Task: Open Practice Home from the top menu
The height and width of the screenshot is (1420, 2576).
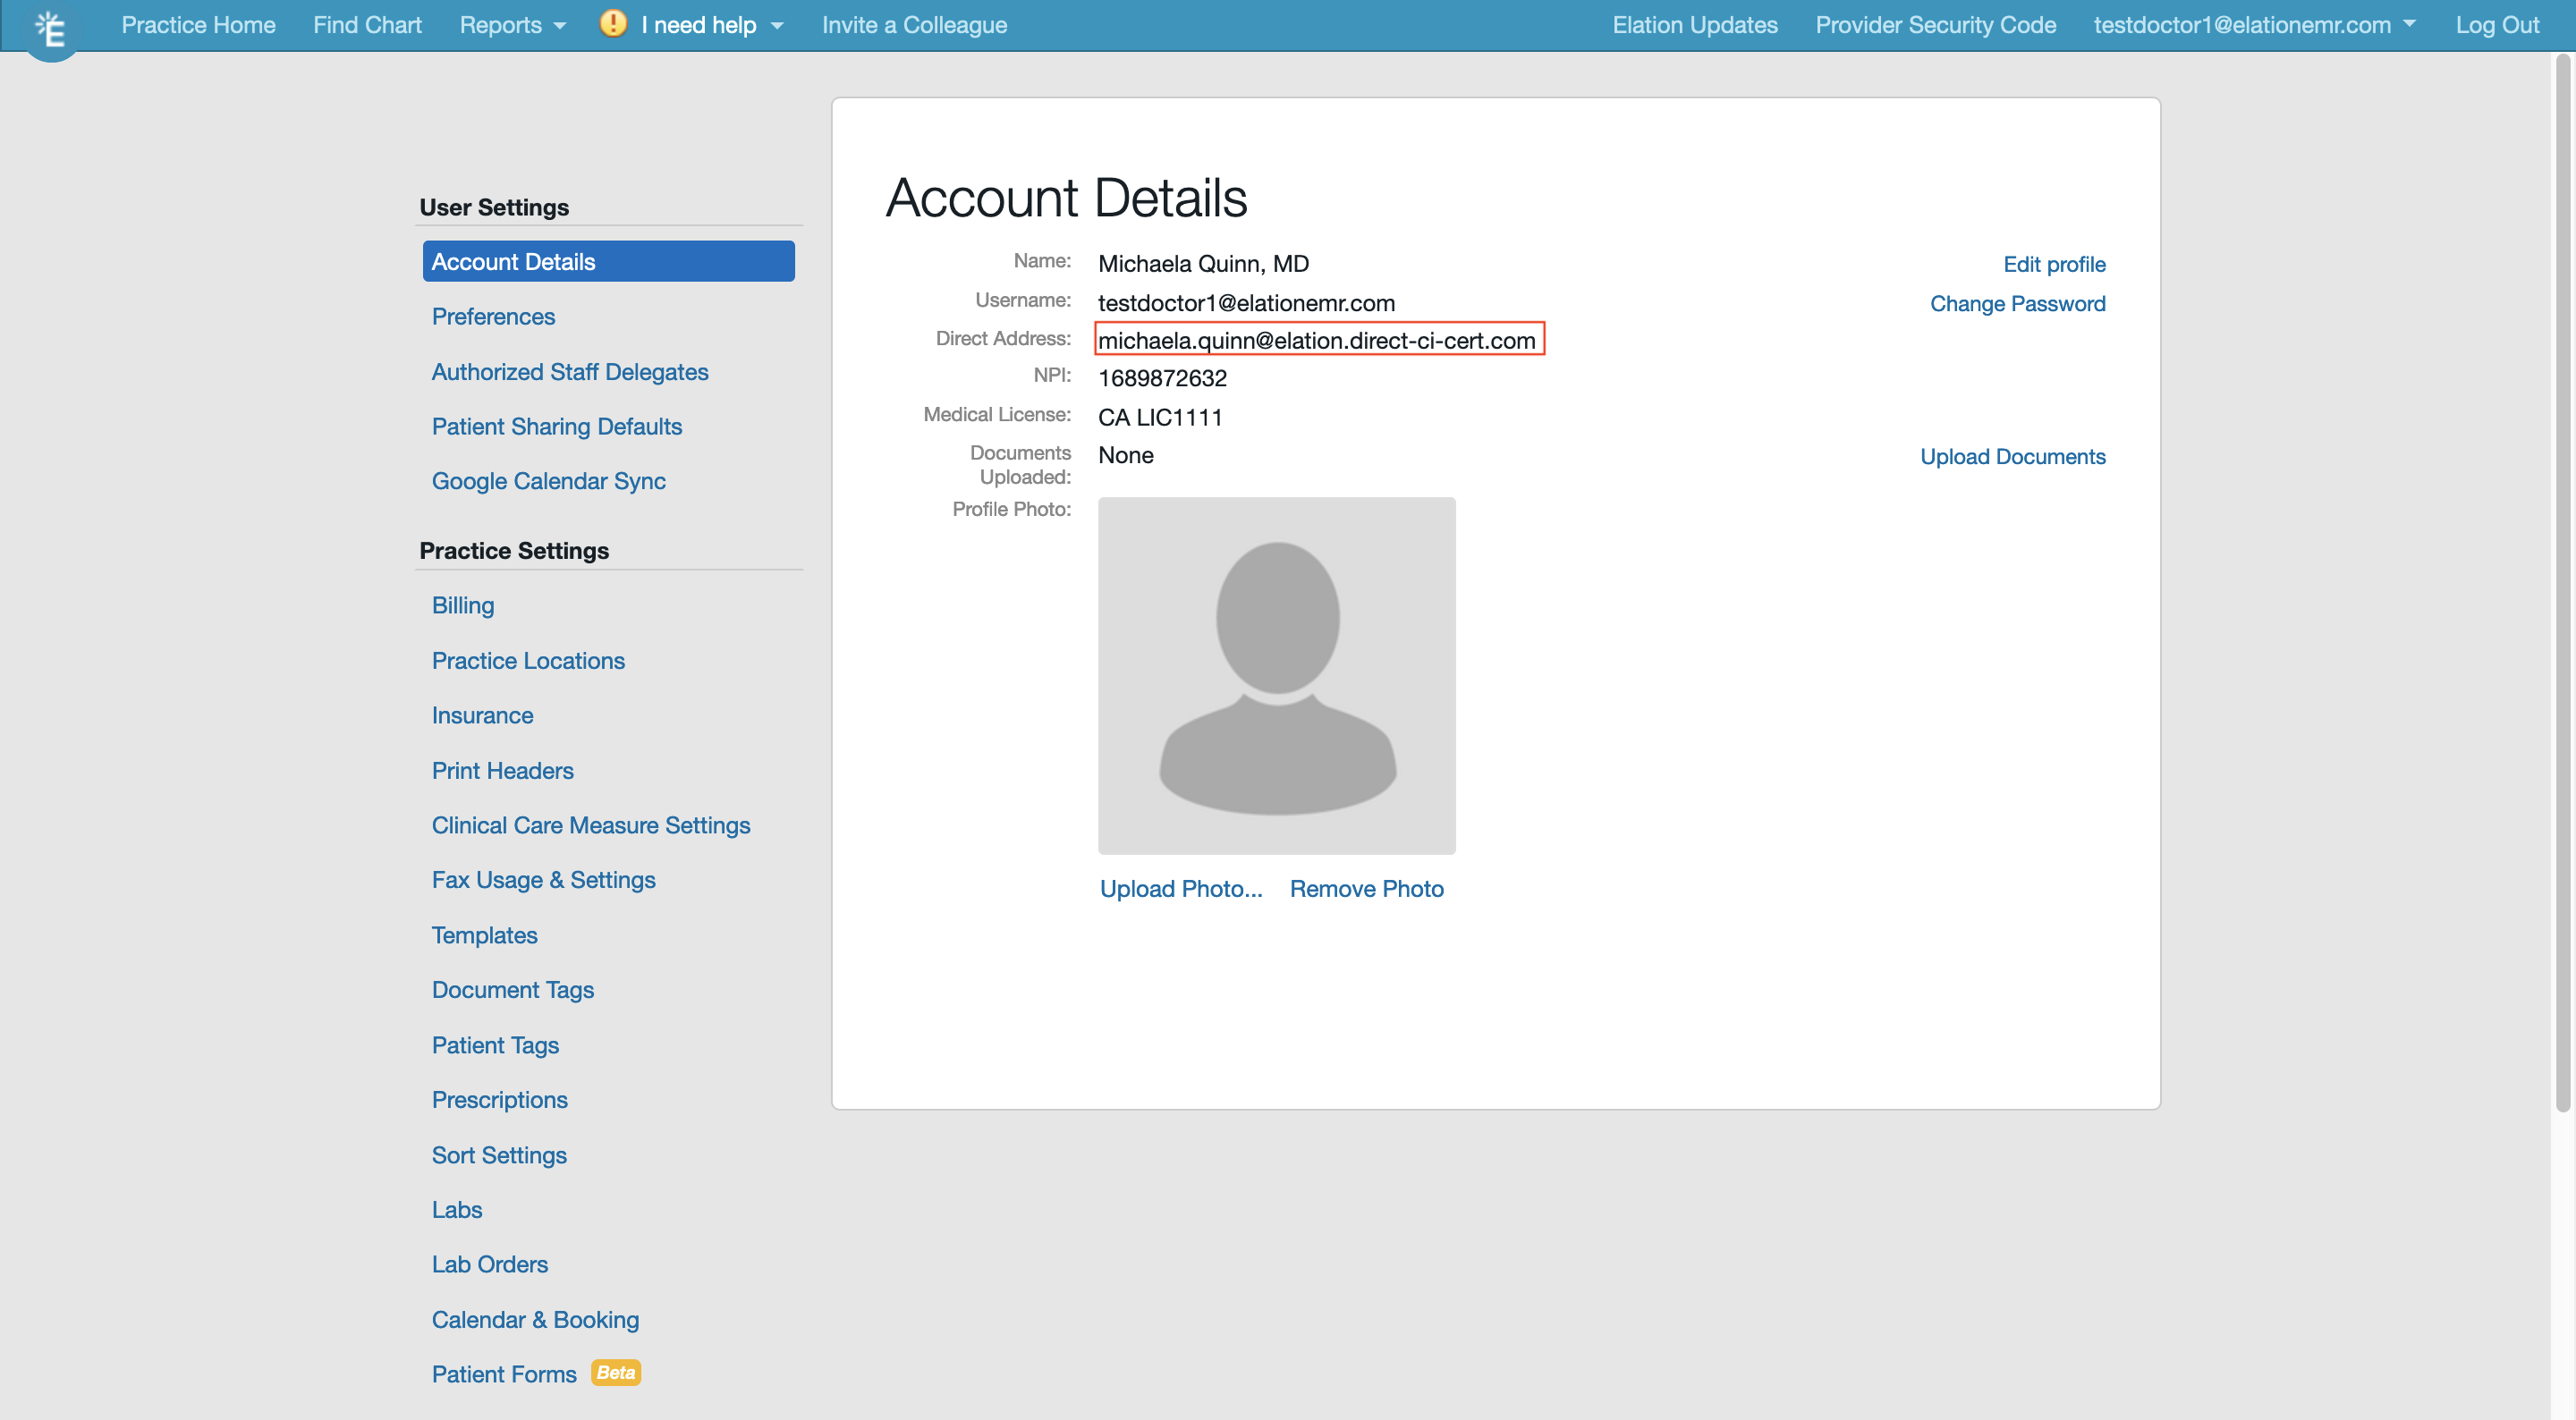Action: pyautogui.click(x=197, y=24)
